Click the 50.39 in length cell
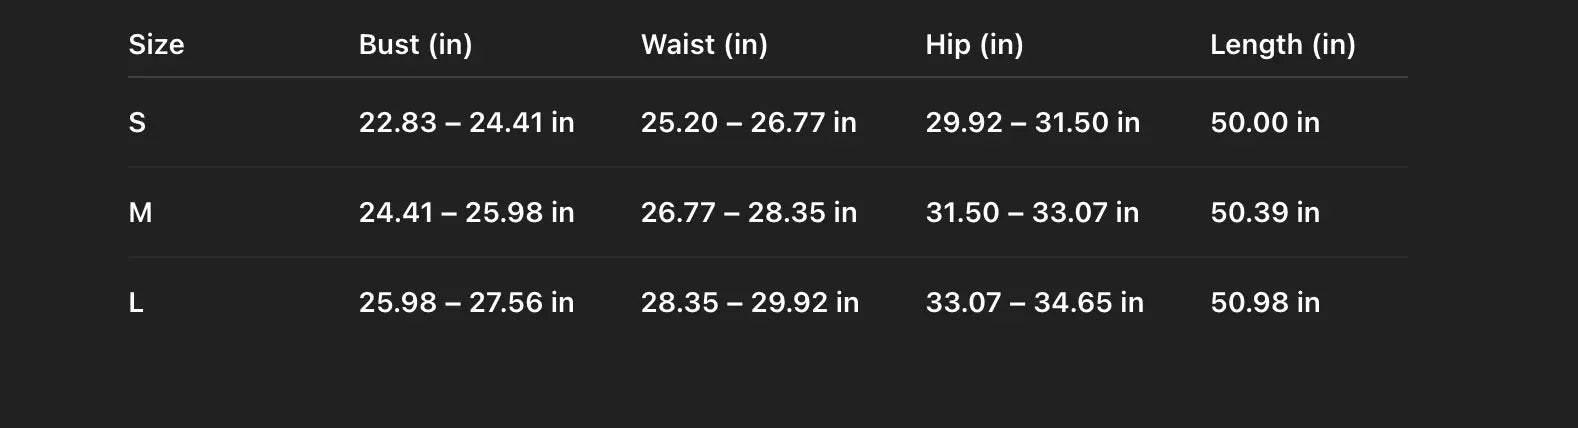This screenshot has height=428, width=1578. click(1264, 213)
